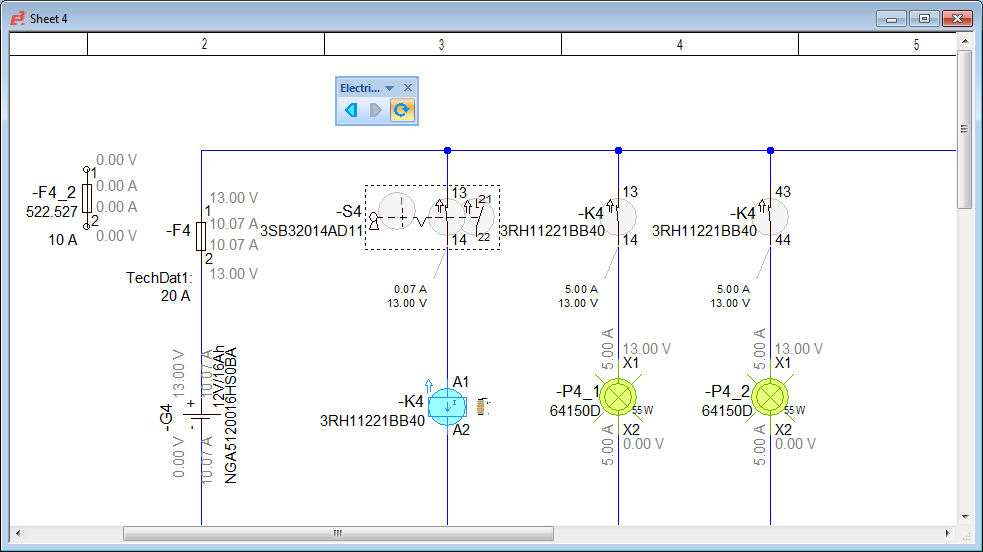The width and height of the screenshot is (983, 552).
Task: Click the horizontal scrollbar thumb
Action: 337,534
